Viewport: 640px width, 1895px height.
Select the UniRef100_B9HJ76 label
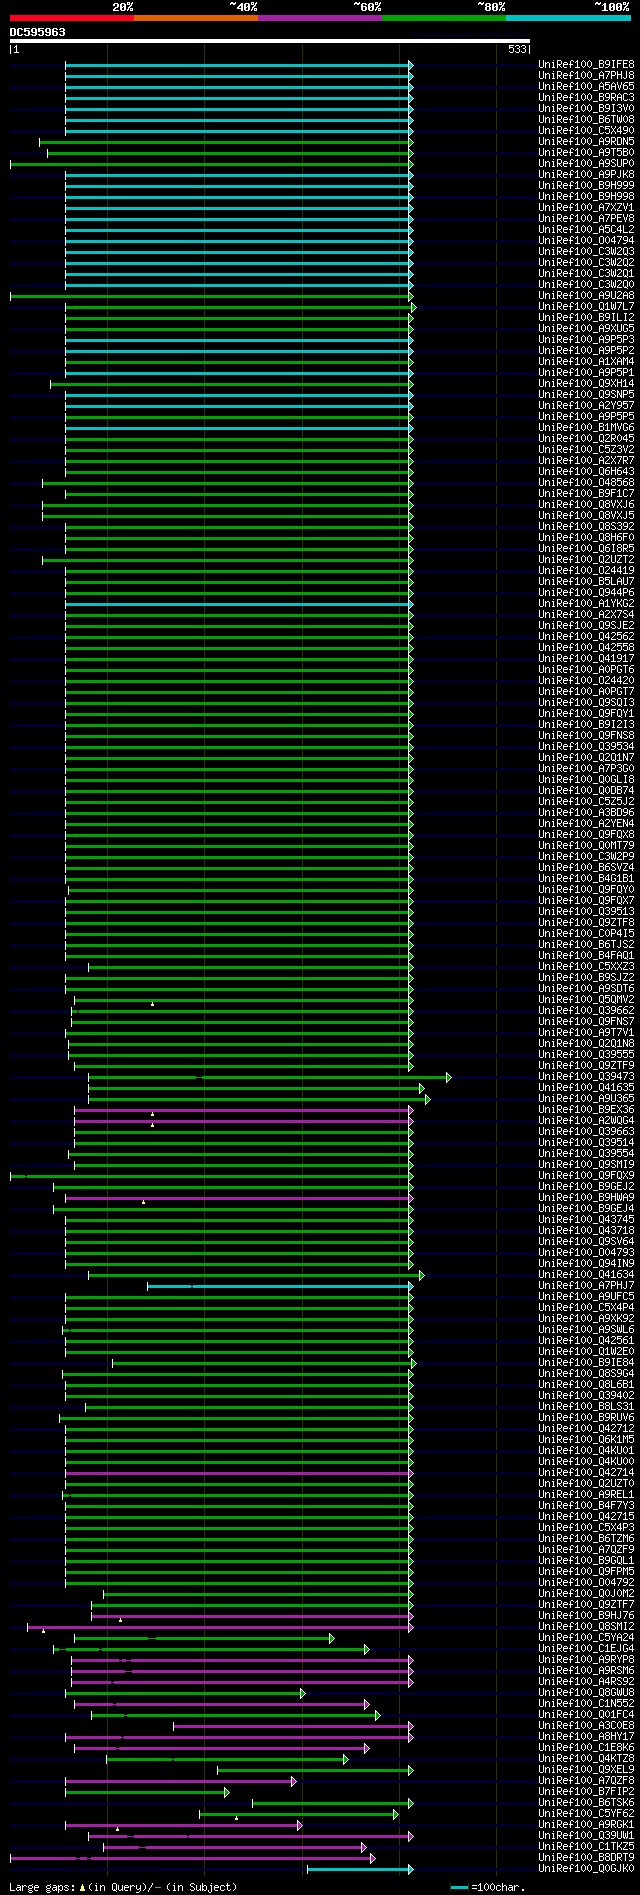pos(586,1615)
